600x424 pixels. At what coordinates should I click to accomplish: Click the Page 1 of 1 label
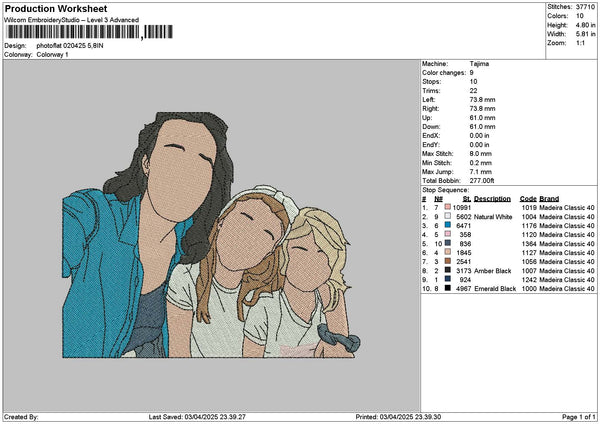[579, 417]
